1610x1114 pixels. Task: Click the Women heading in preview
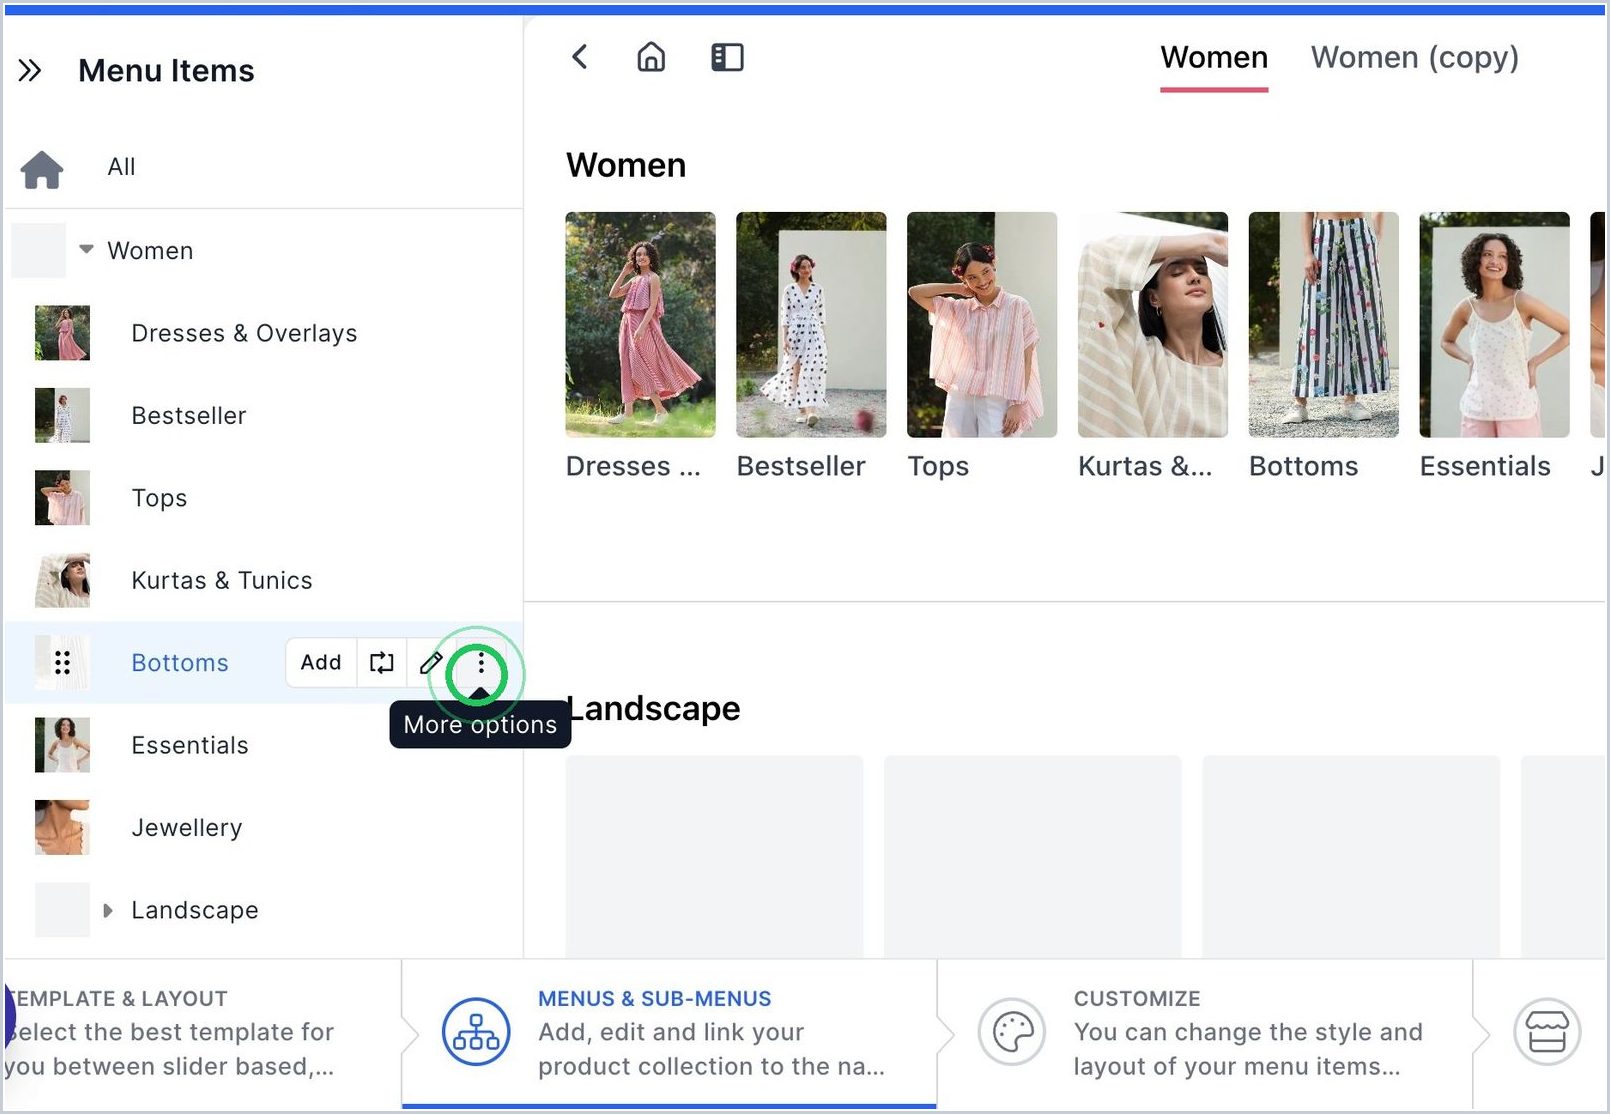[626, 165]
